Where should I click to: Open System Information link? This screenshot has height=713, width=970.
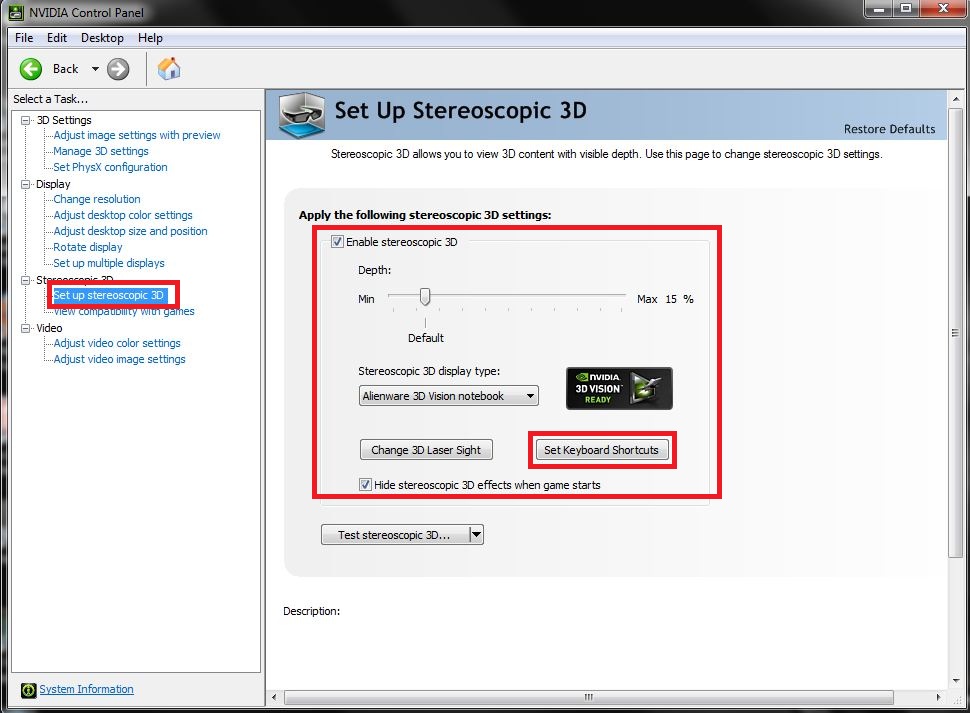pos(86,690)
